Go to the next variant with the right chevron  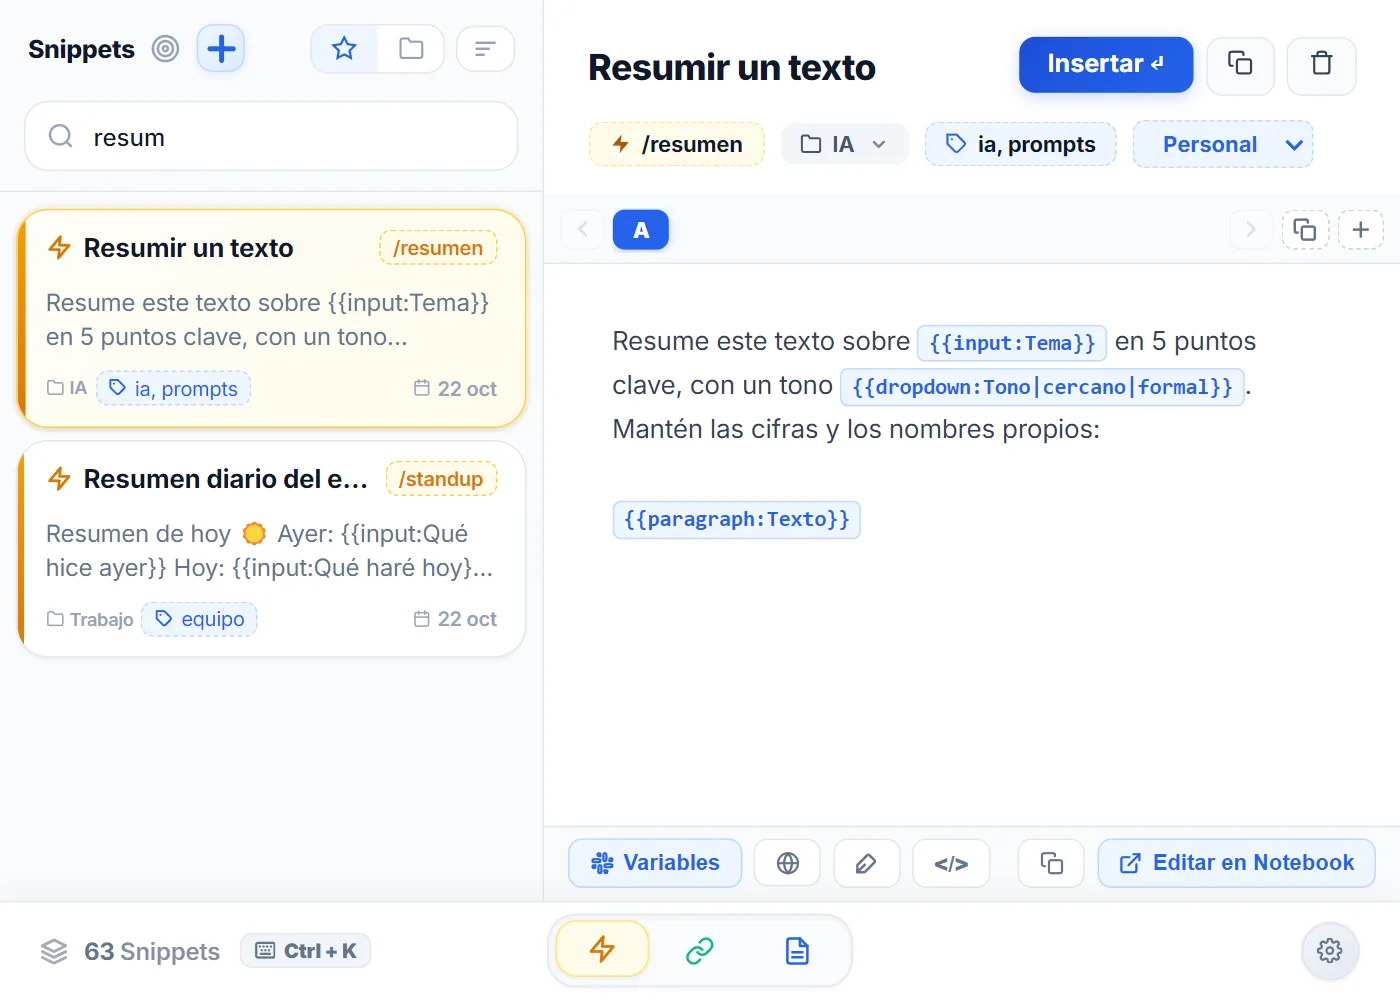point(1250,230)
